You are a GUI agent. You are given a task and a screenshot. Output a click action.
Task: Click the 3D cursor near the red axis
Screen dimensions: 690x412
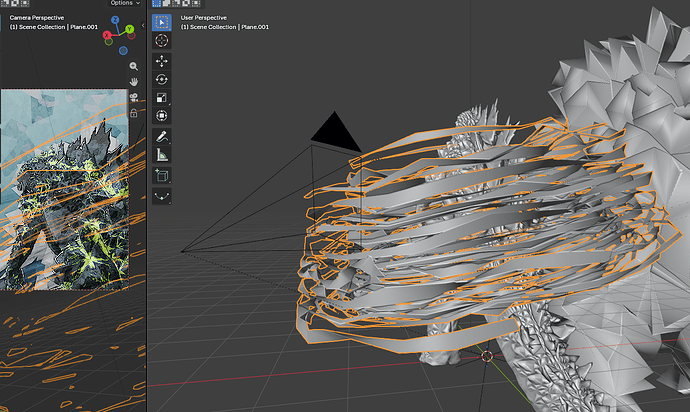pyautogui.click(x=487, y=356)
